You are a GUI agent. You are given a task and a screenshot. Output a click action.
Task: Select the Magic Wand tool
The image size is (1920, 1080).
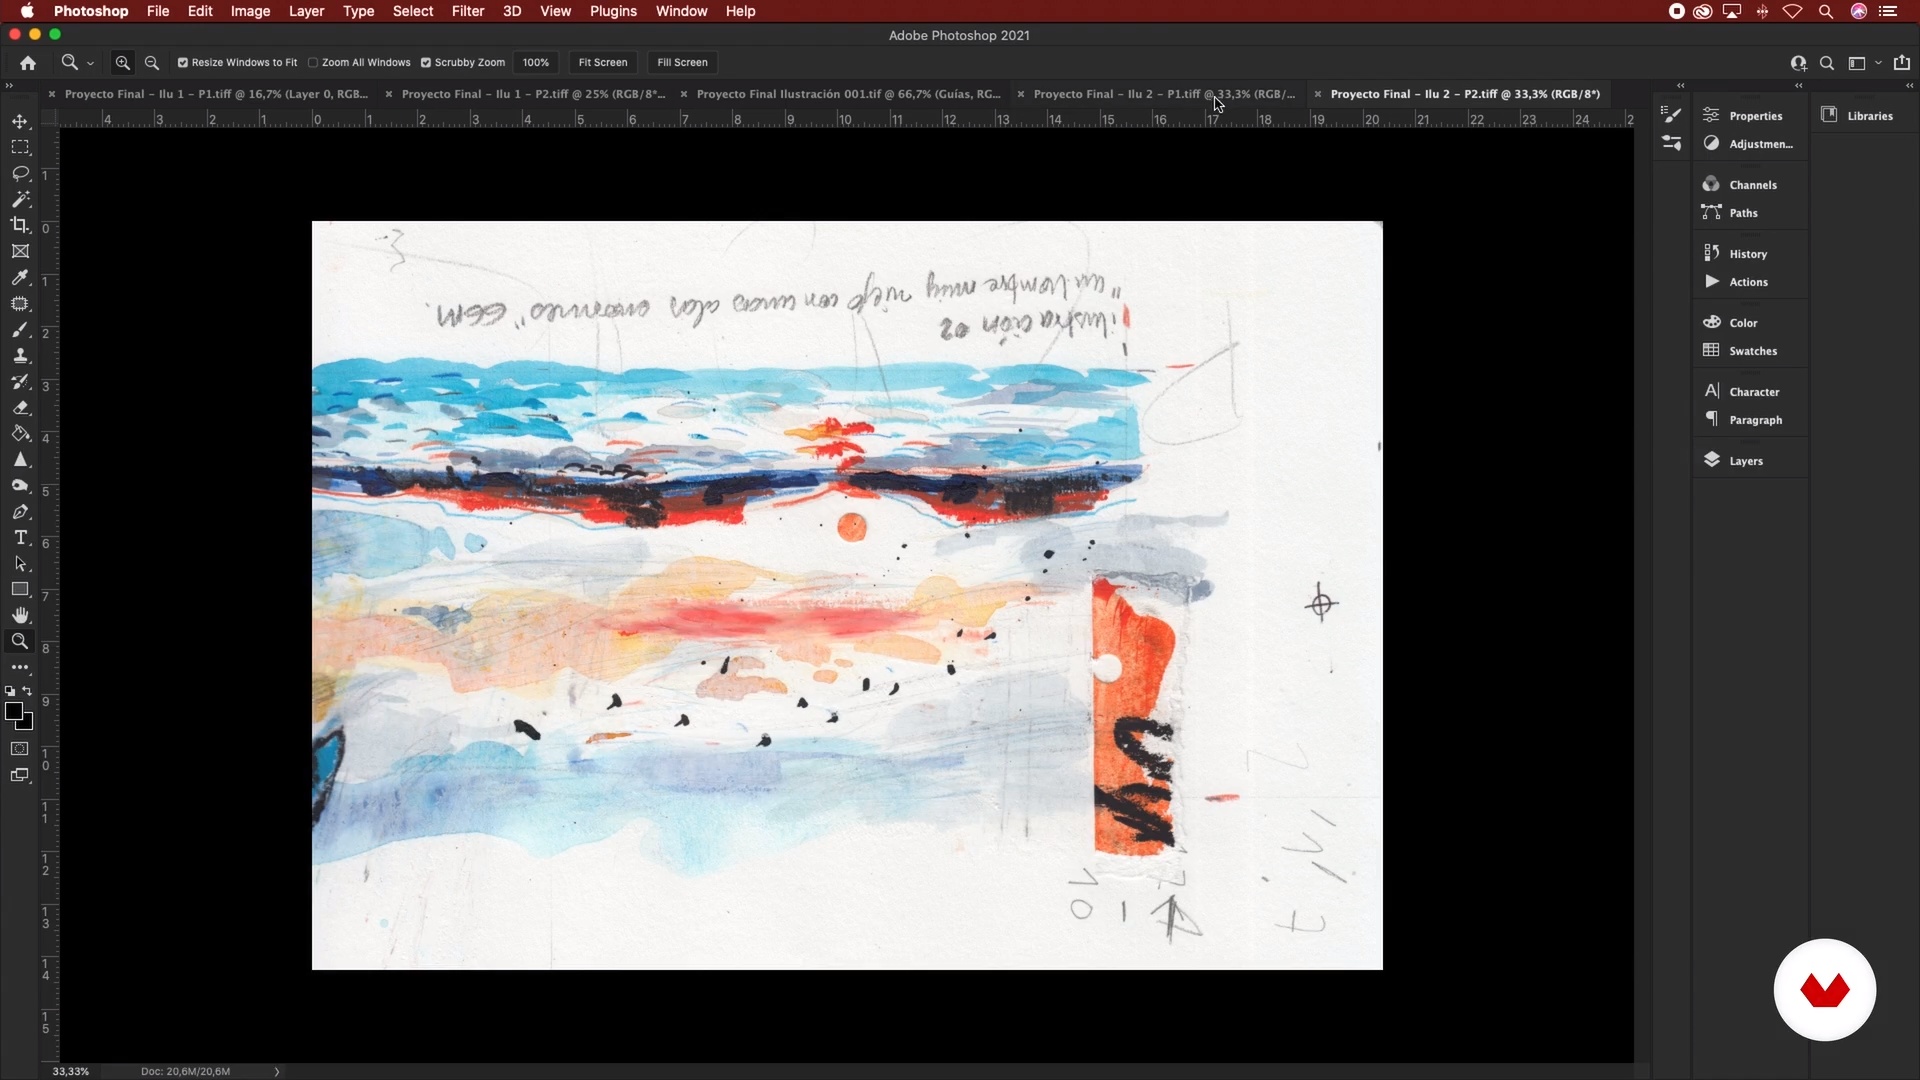[20, 199]
